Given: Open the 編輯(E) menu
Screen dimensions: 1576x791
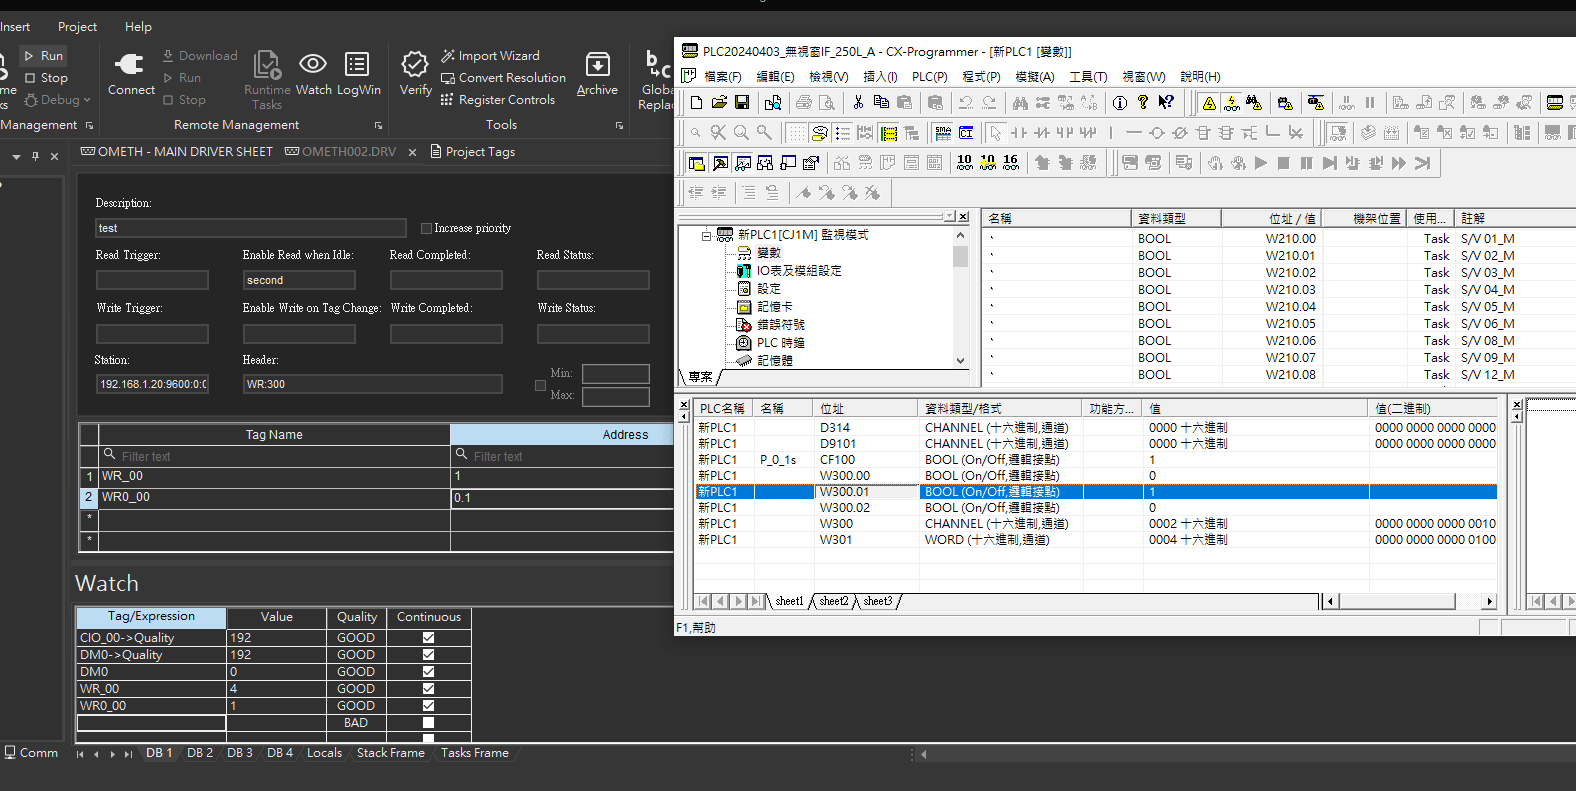Looking at the screenshot, I should (x=775, y=77).
